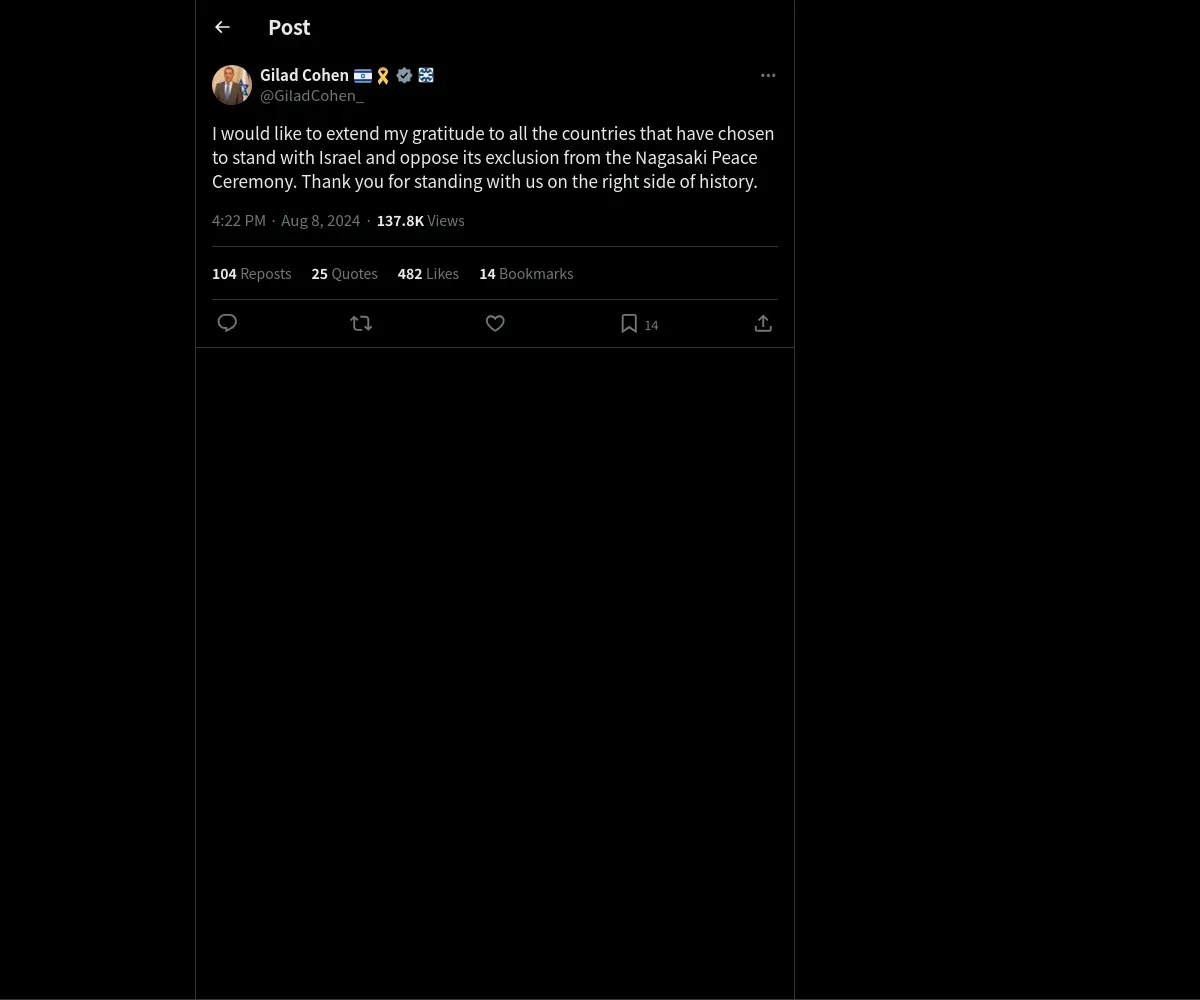Click the reply speech bubble icon
Image resolution: width=1200 pixels, height=1000 pixels.
click(227, 323)
